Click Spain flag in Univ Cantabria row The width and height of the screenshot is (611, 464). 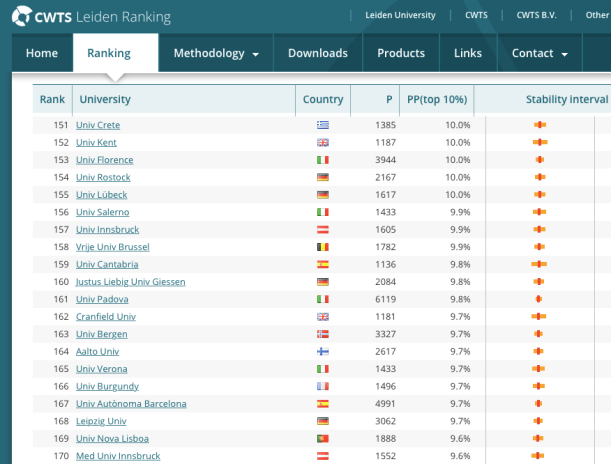coord(322,264)
